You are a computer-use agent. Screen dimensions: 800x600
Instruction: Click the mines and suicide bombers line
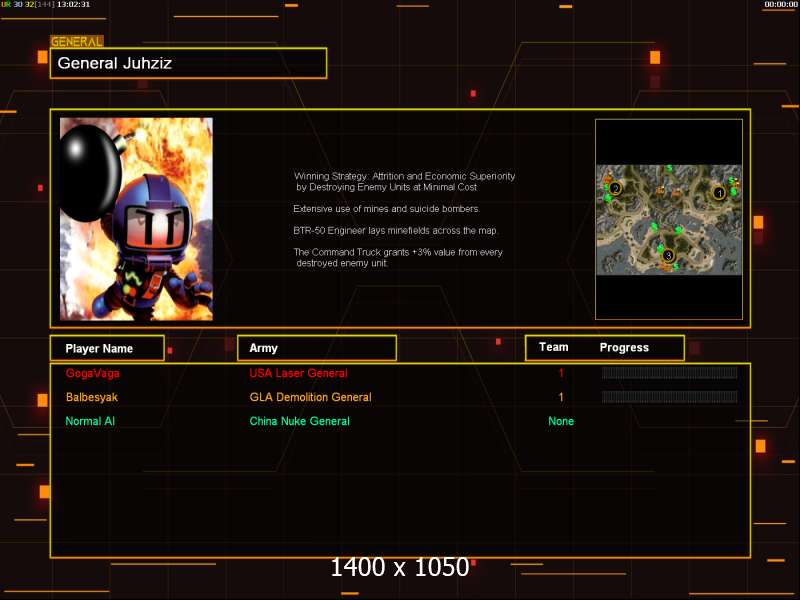[x=386, y=209]
